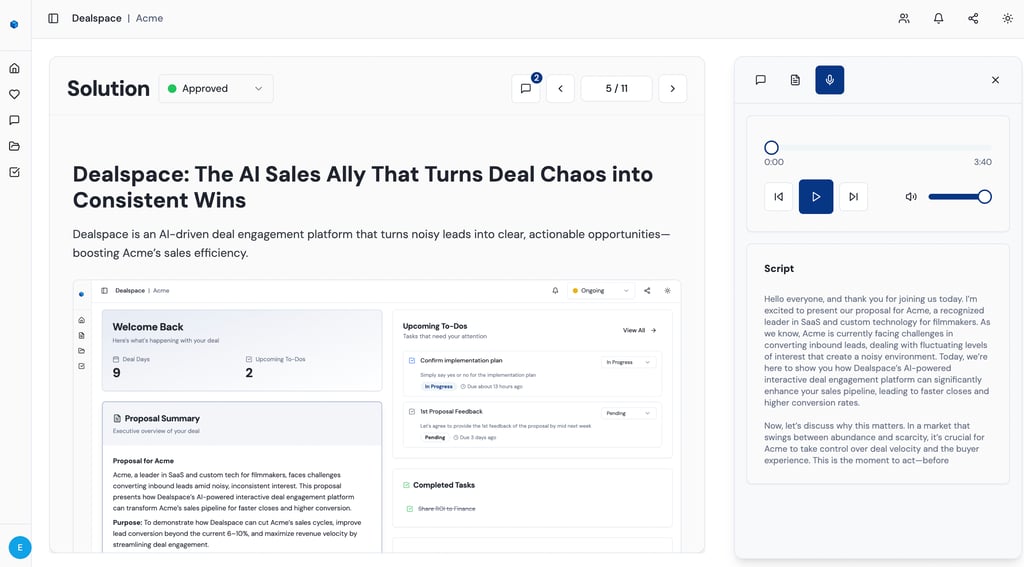
Task: Open the Approved status dropdown
Action: click(216, 88)
